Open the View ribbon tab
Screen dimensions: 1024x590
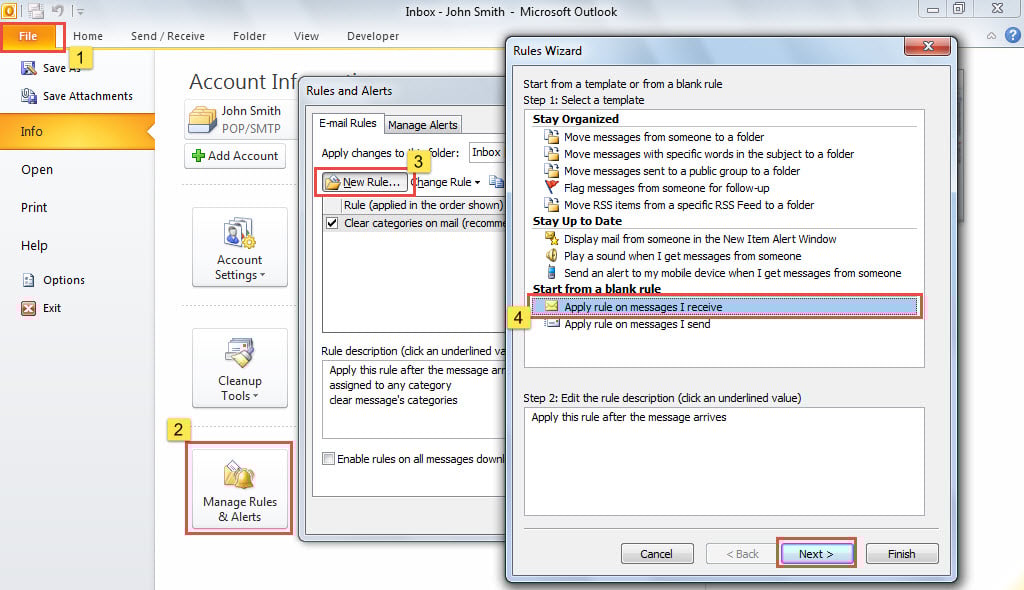coord(306,36)
